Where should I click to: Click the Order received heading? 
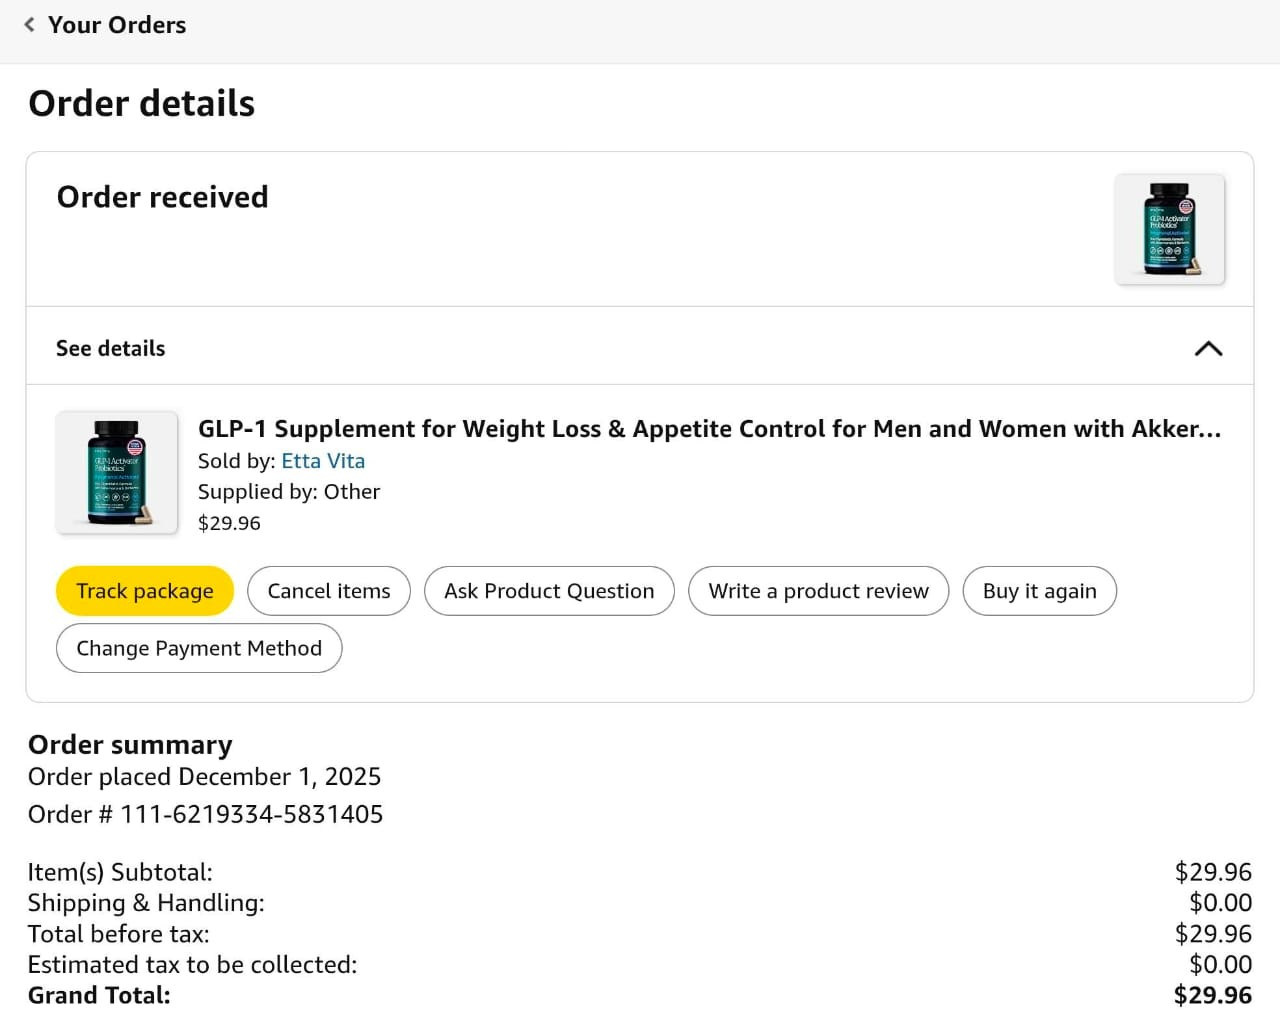click(162, 197)
